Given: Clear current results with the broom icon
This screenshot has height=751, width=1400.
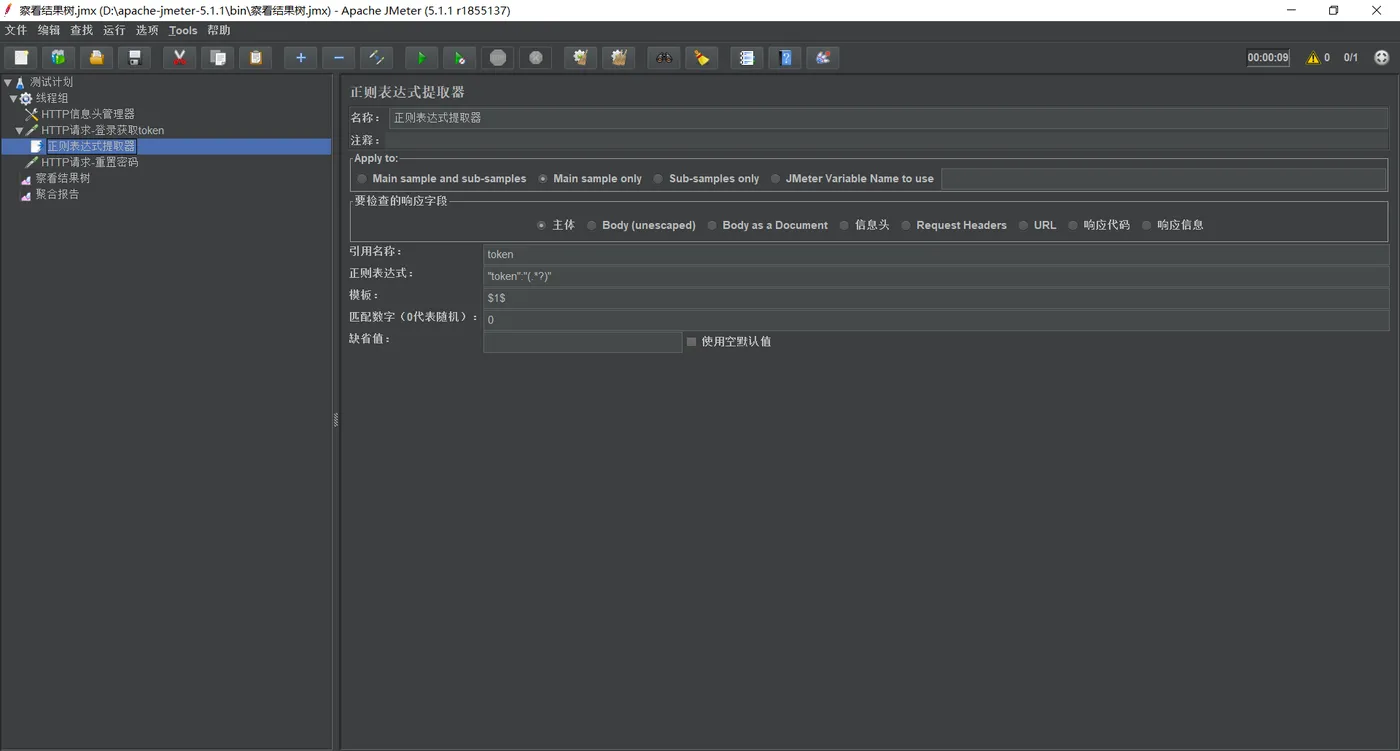Looking at the screenshot, I should point(580,58).
